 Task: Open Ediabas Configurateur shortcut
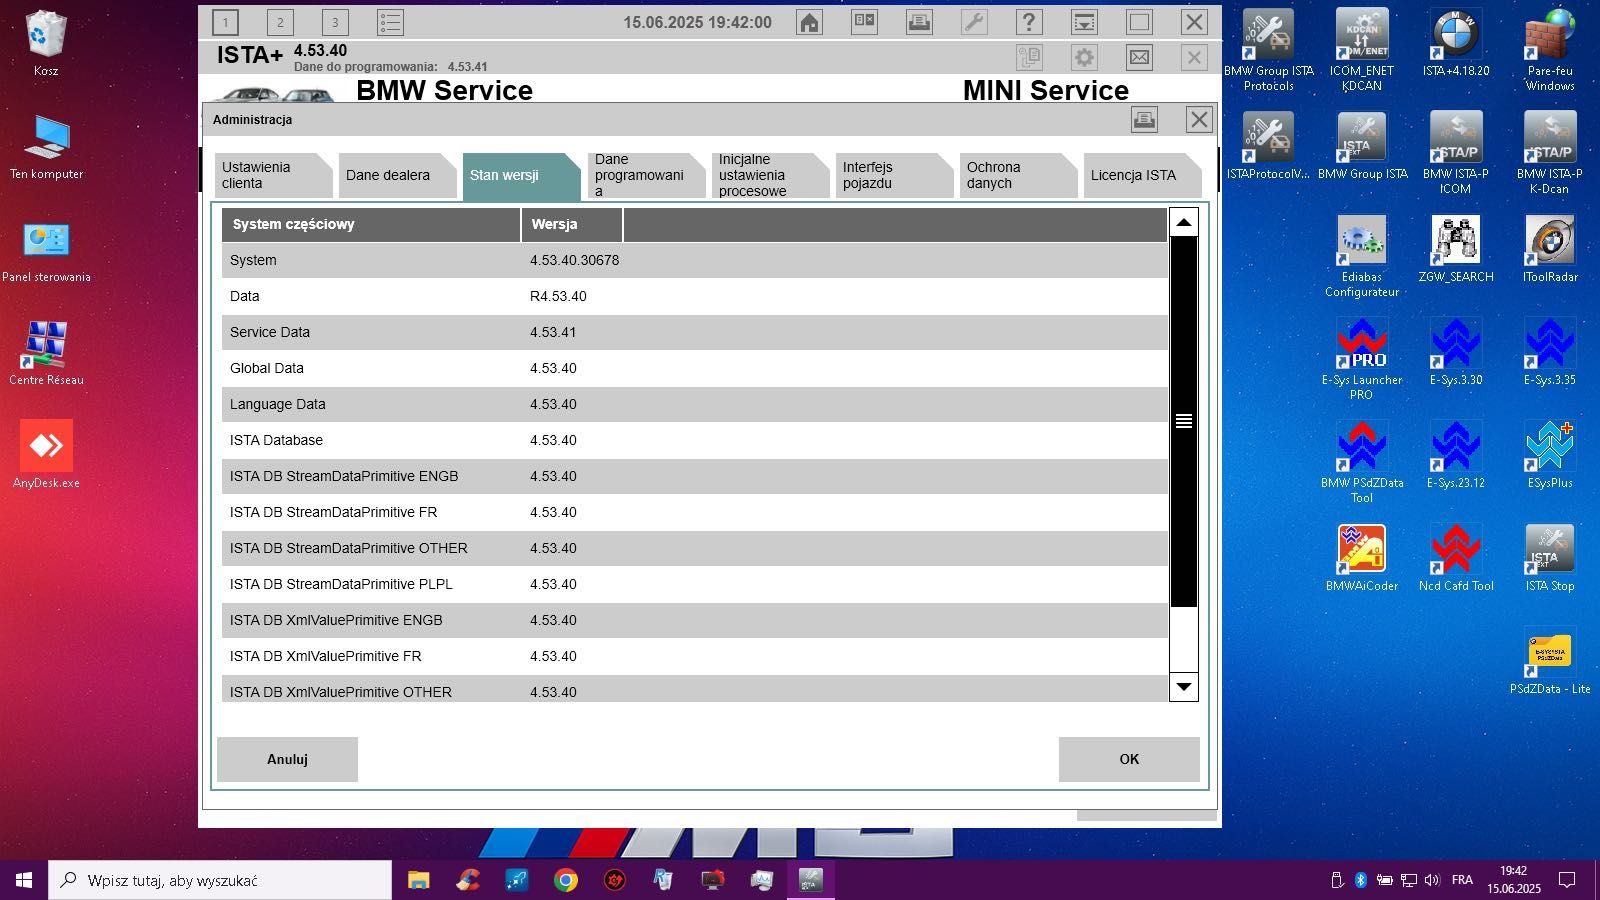[1361, 256]
